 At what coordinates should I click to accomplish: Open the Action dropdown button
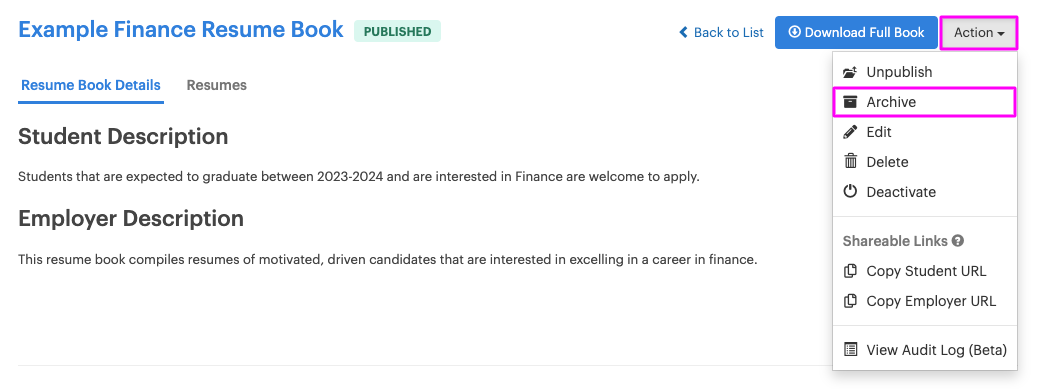(x=979, y=33)
